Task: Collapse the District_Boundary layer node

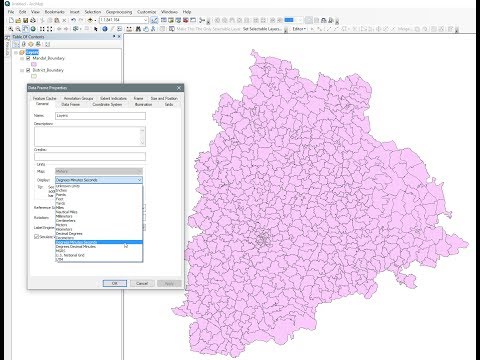Action: (22, 70)
